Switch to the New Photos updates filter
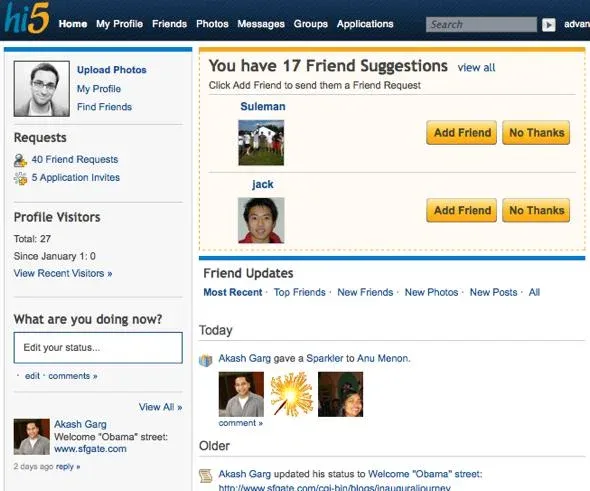Screen dimensions: 590x491 (431, 292)
